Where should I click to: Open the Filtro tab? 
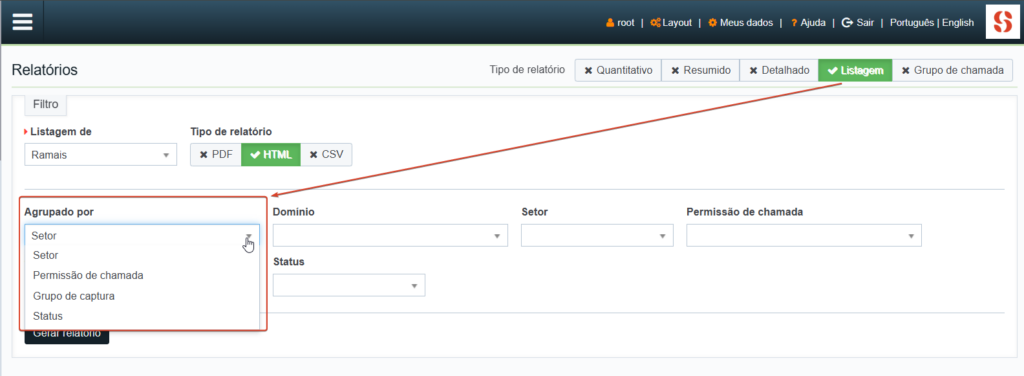[46, 104]
